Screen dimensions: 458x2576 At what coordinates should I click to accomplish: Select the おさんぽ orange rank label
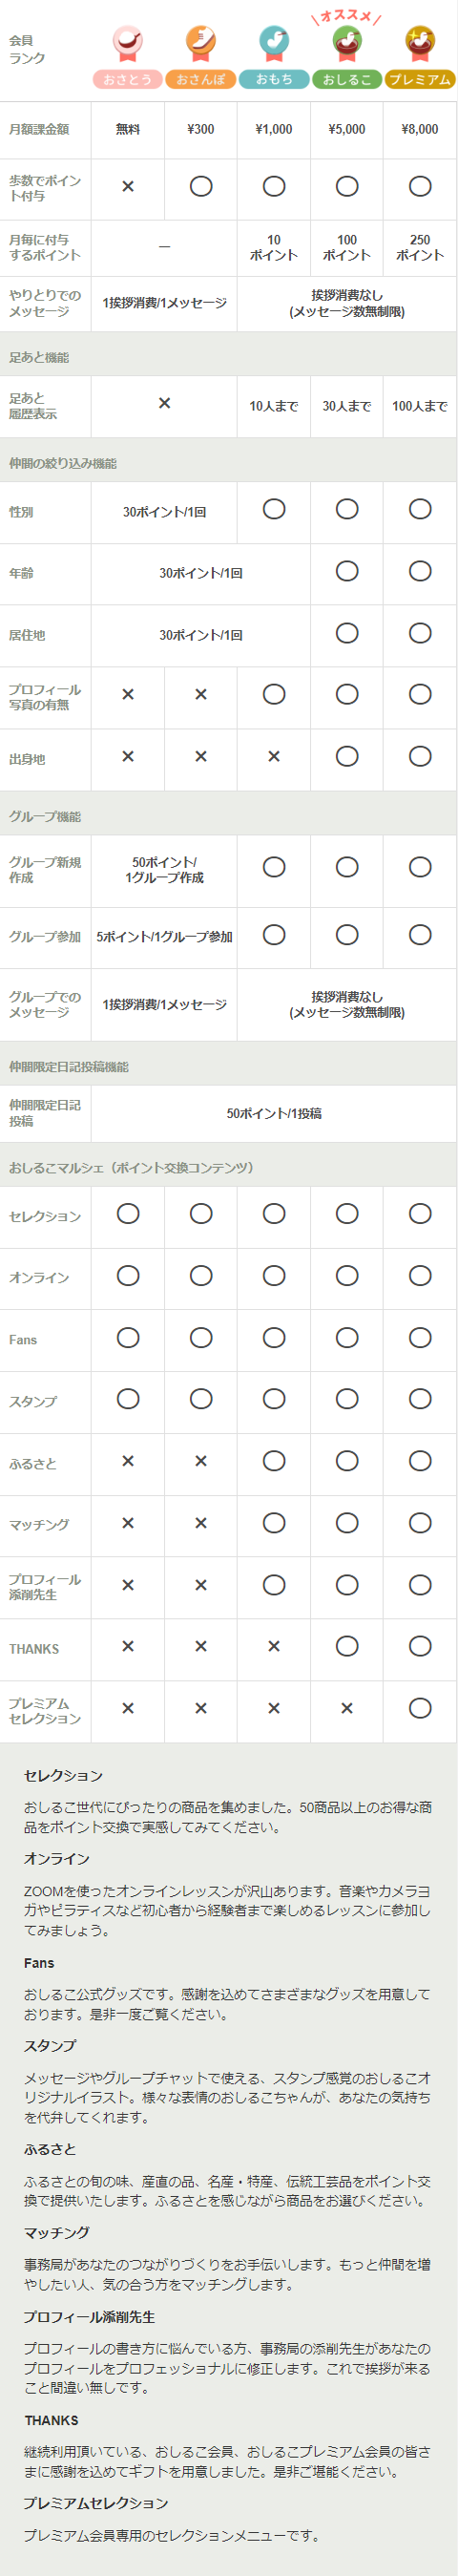tap(201, 79)
